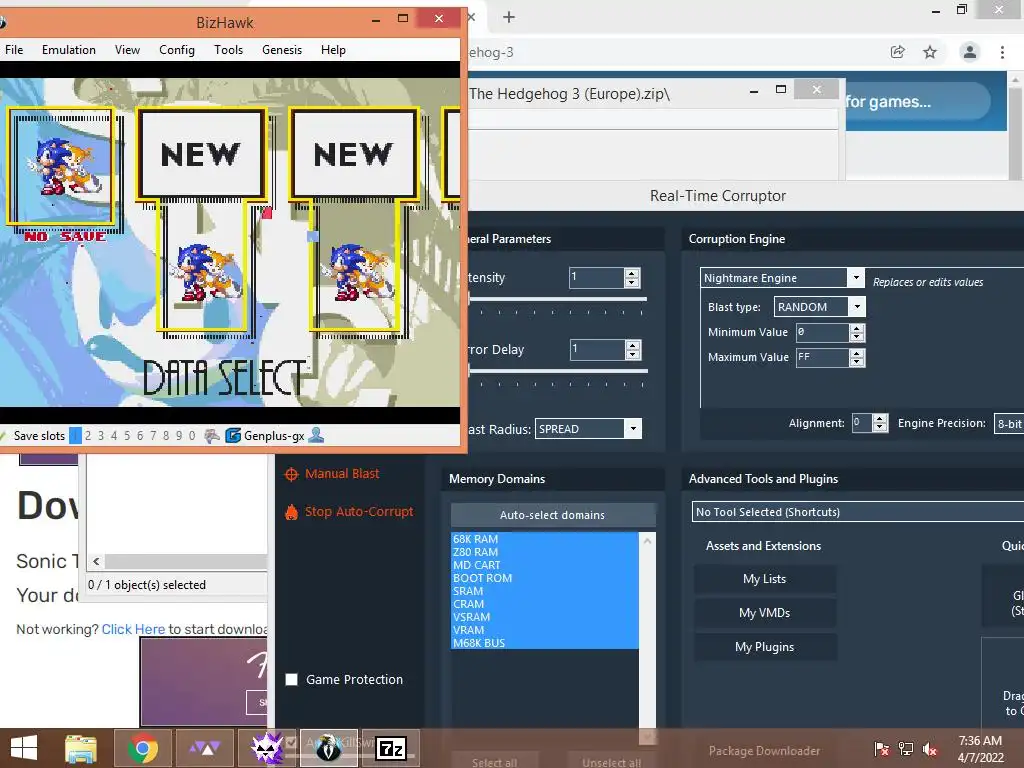
Task: Select 68K RAM in Memory Domains list
Action: tap(545, 539)
